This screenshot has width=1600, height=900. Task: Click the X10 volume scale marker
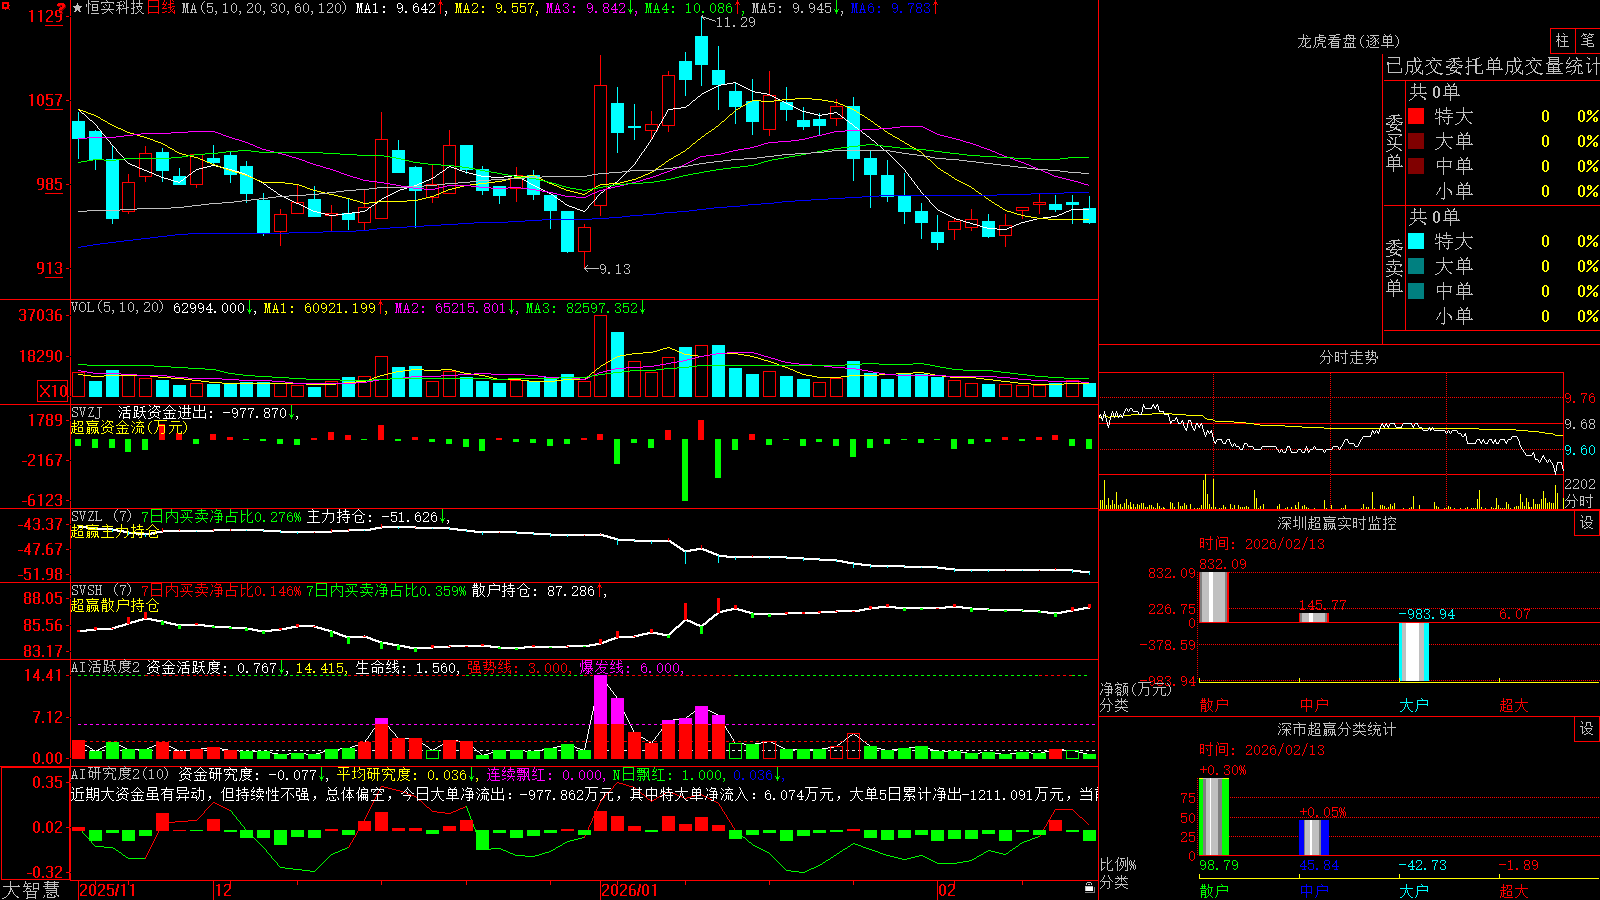click(53, 391)
